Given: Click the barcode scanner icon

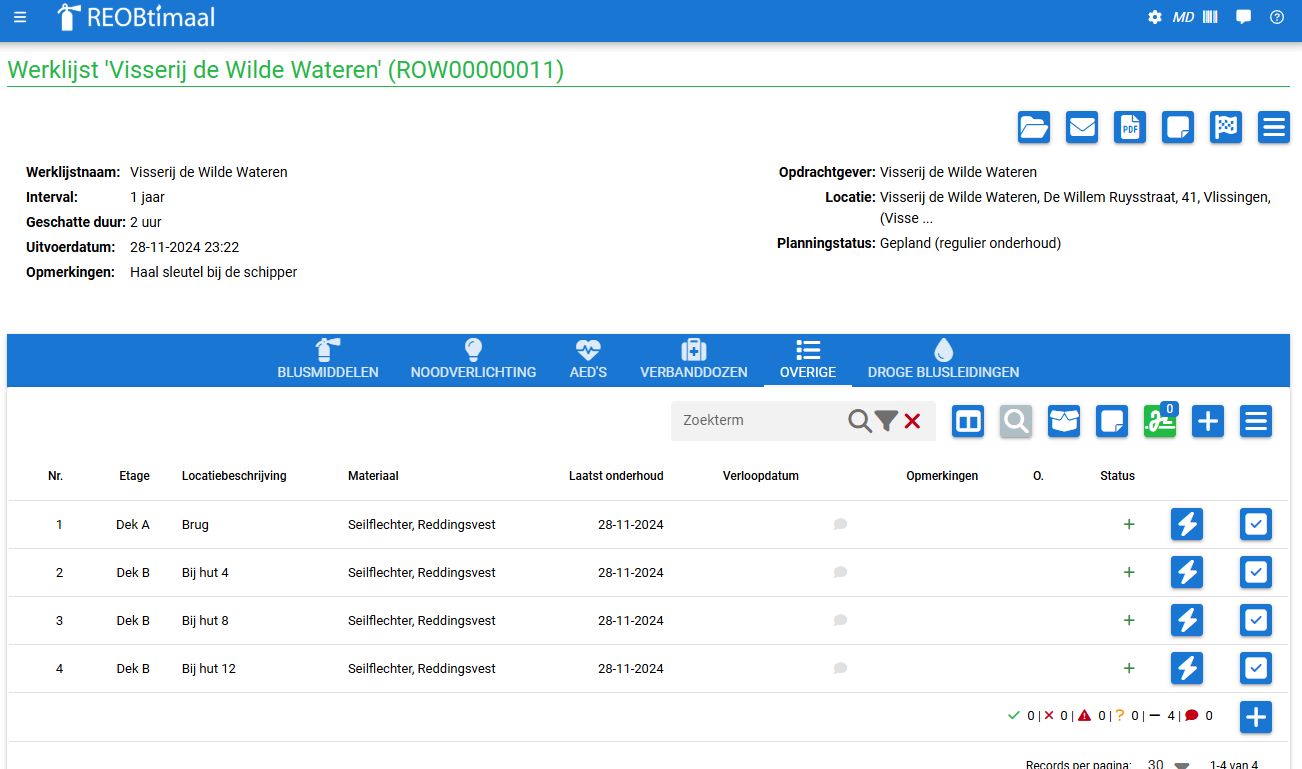Looking at the screenshot, I should 1210,17.
